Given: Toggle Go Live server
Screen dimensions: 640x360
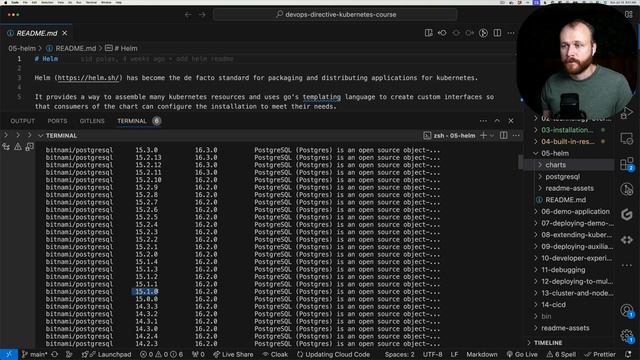Looking at the screenshot, I should 522,354.
